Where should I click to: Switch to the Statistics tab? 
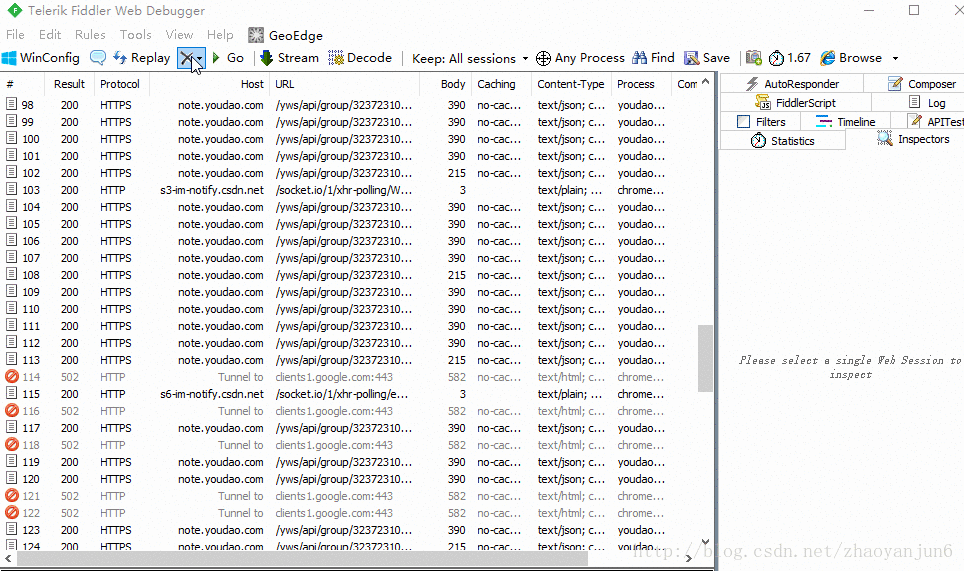(783, 141)
